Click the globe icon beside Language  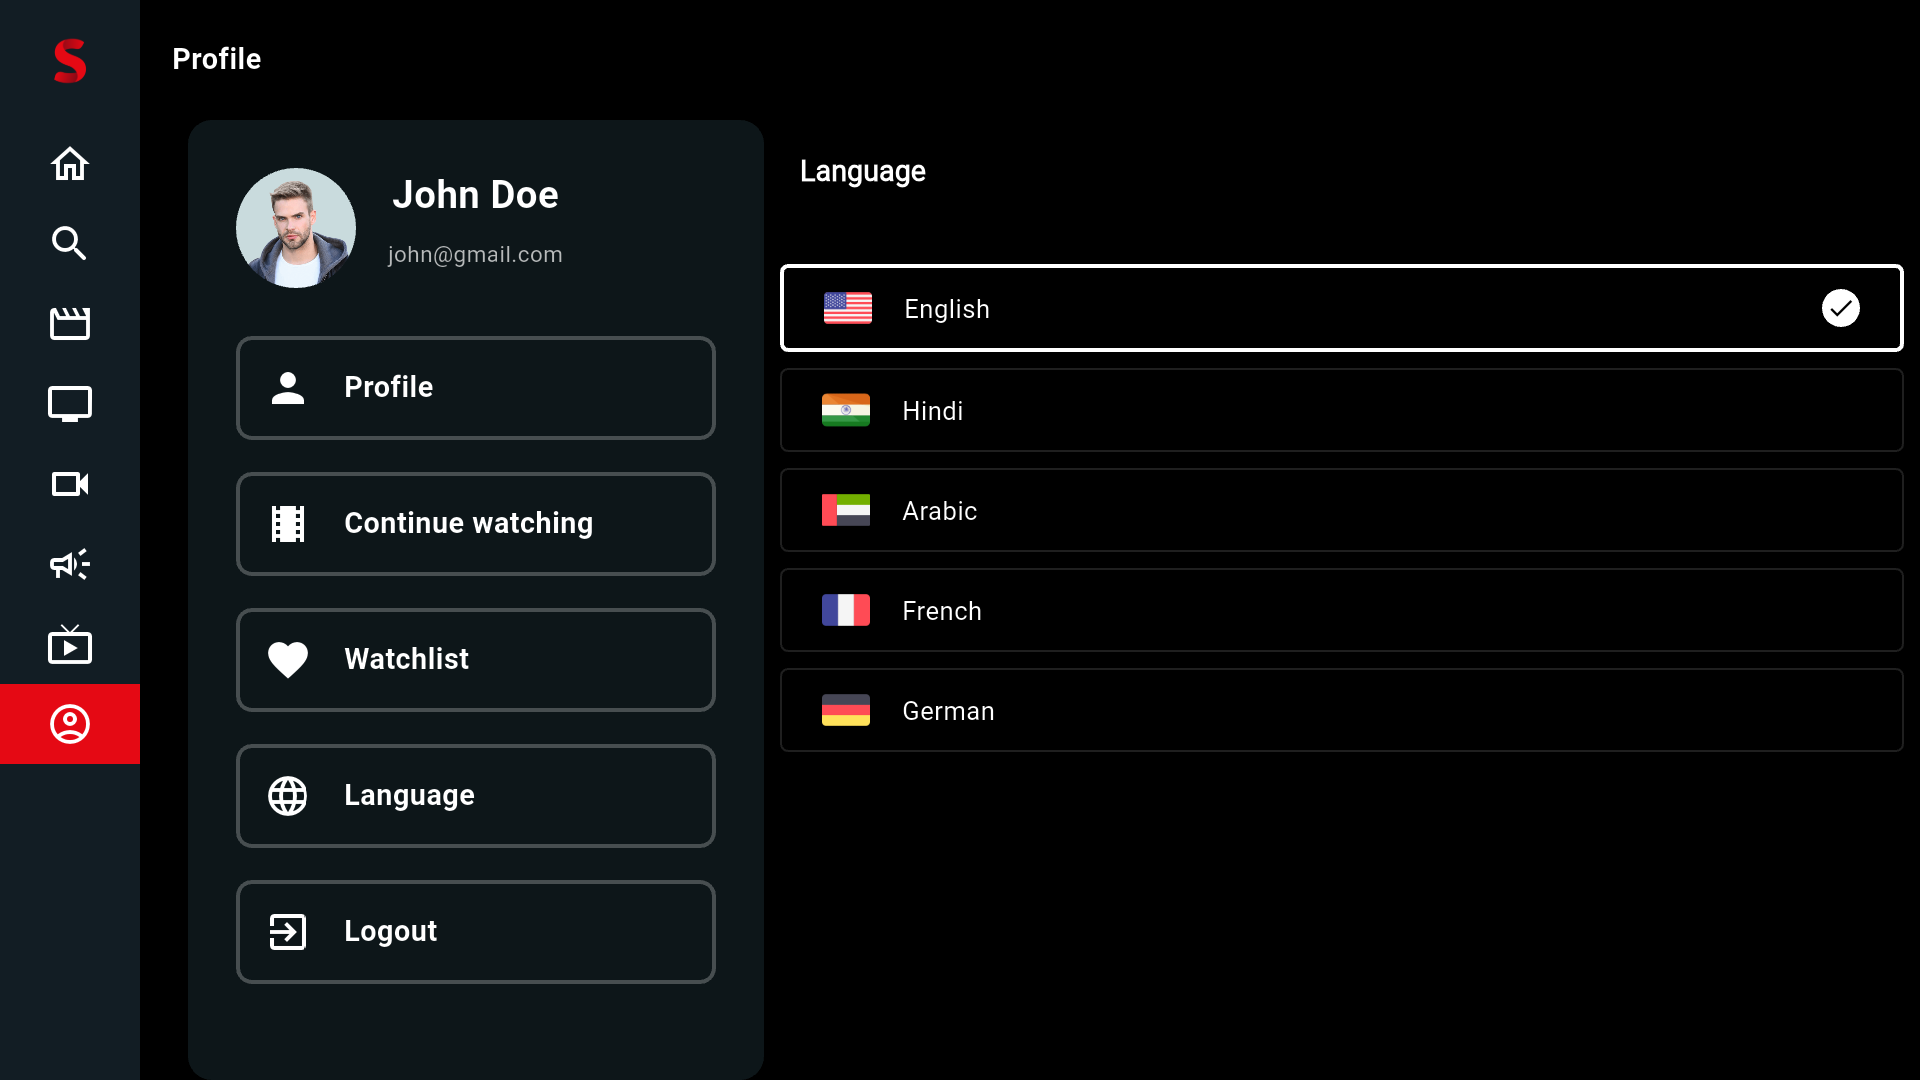tap(288, 796)
